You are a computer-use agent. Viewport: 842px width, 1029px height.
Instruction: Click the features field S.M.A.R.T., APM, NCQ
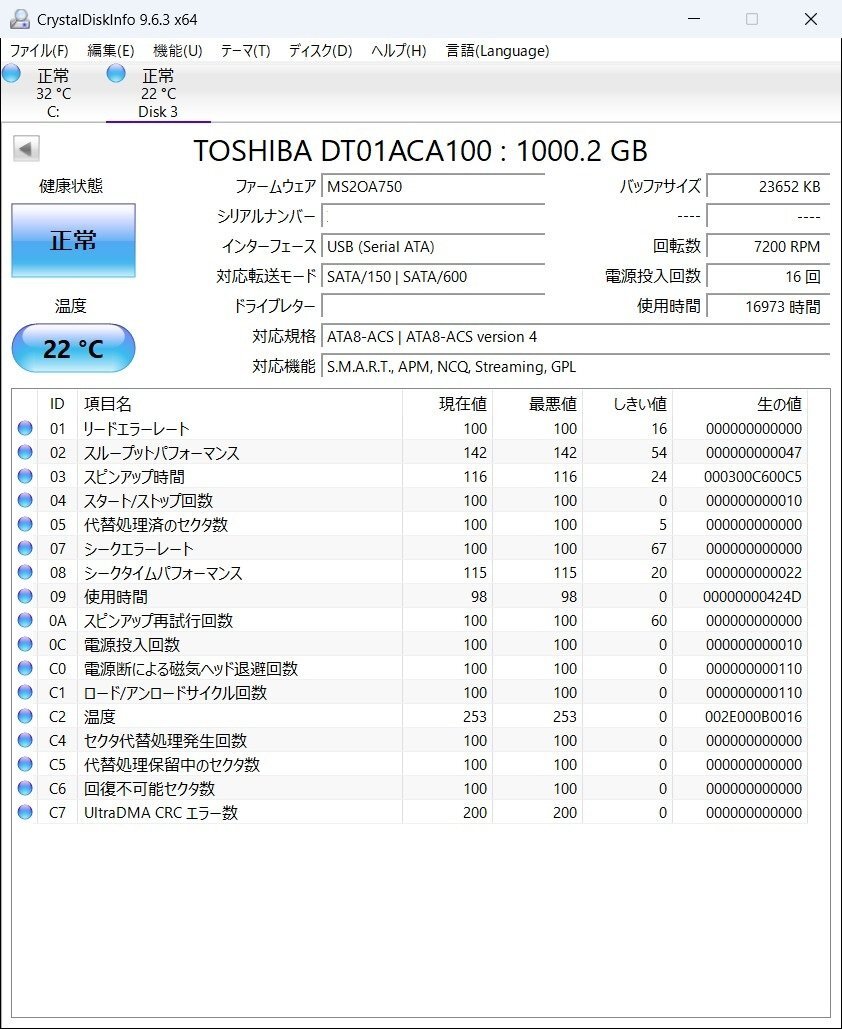[576, 367]
